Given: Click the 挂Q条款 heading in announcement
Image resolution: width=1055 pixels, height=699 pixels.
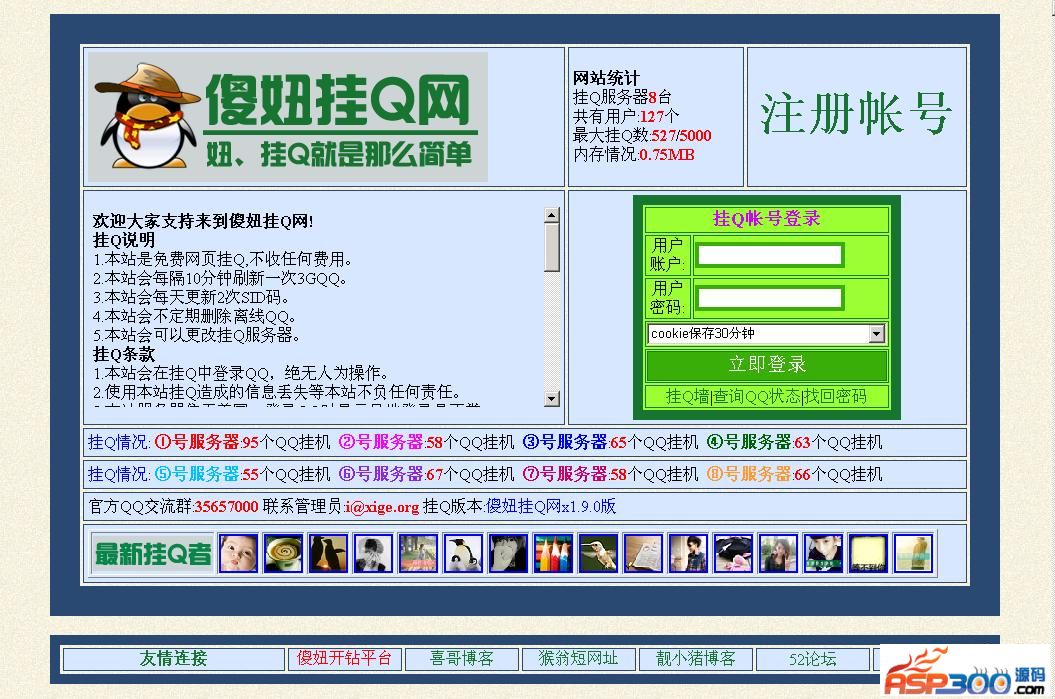Looking at the screenshot, I should pos(124,354).
